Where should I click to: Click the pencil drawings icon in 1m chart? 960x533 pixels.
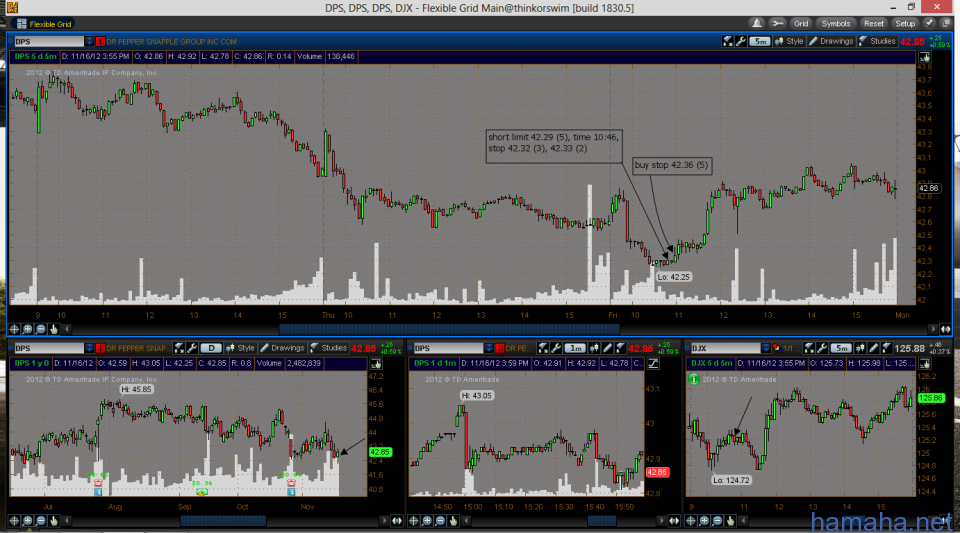tap(607, 348)
